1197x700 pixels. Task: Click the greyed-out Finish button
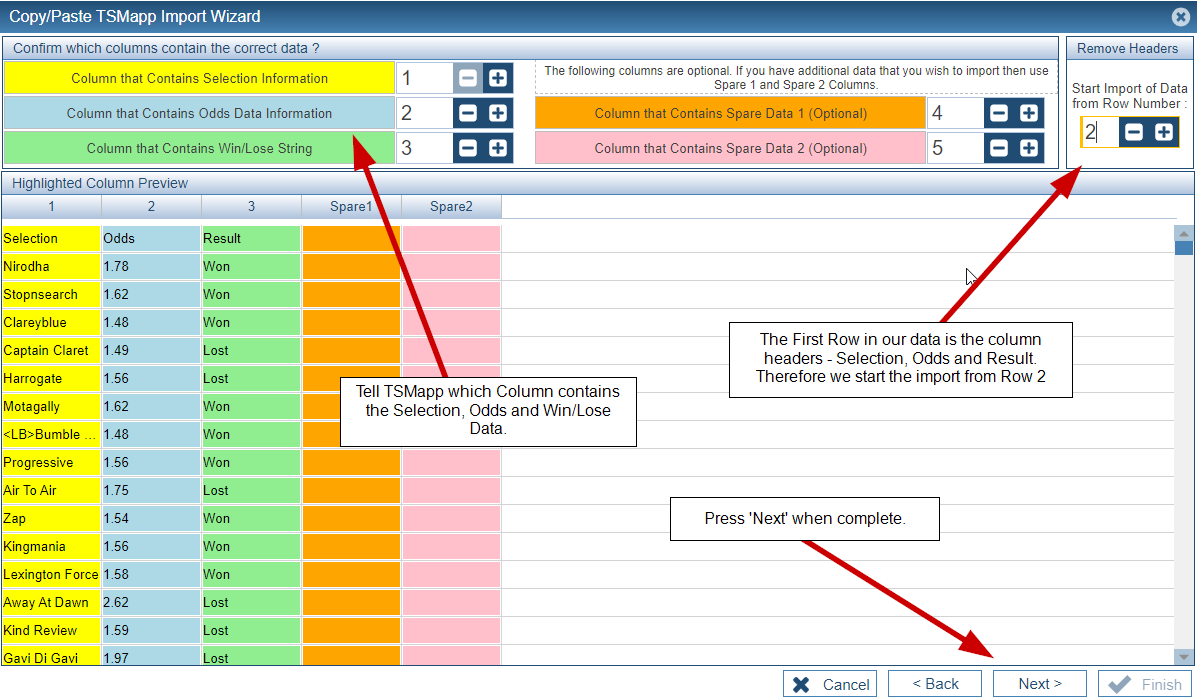(1144, 684)
